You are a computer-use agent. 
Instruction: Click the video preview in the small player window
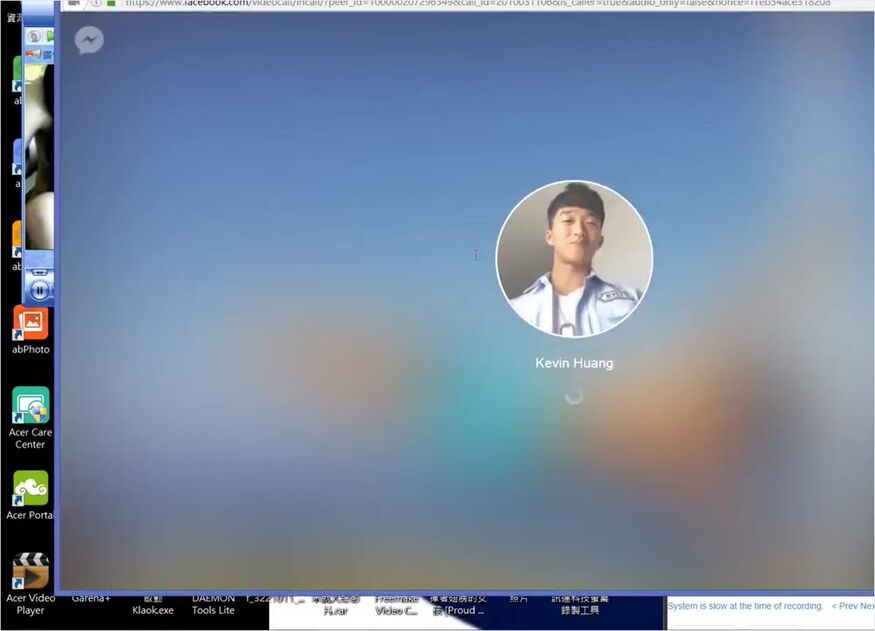click(40, 157)
